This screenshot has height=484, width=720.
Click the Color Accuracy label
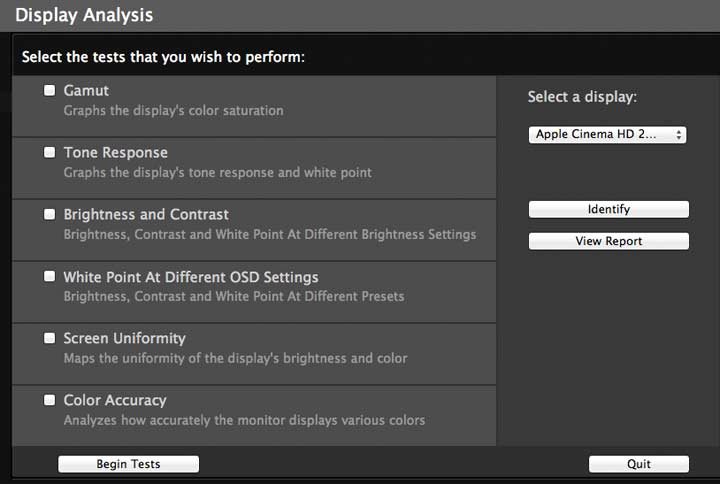pyautogui.click(x=115, y=400)
